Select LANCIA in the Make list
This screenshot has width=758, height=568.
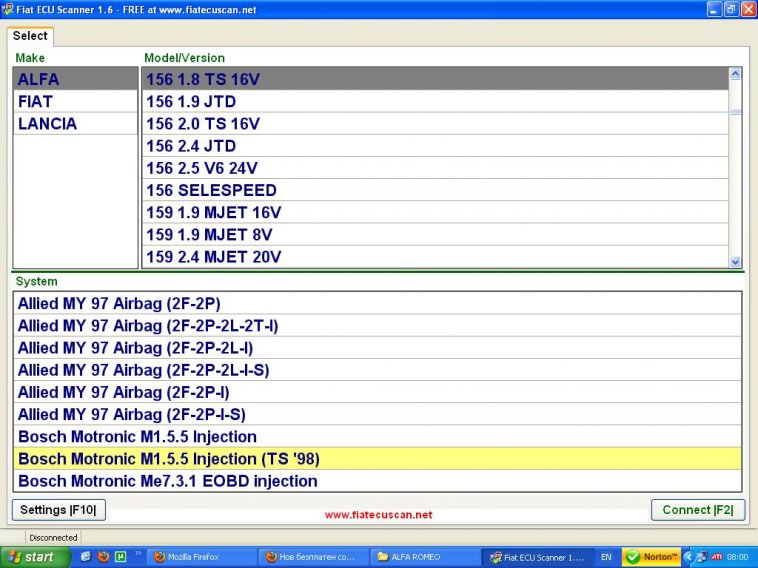click(x=75, y=124)
